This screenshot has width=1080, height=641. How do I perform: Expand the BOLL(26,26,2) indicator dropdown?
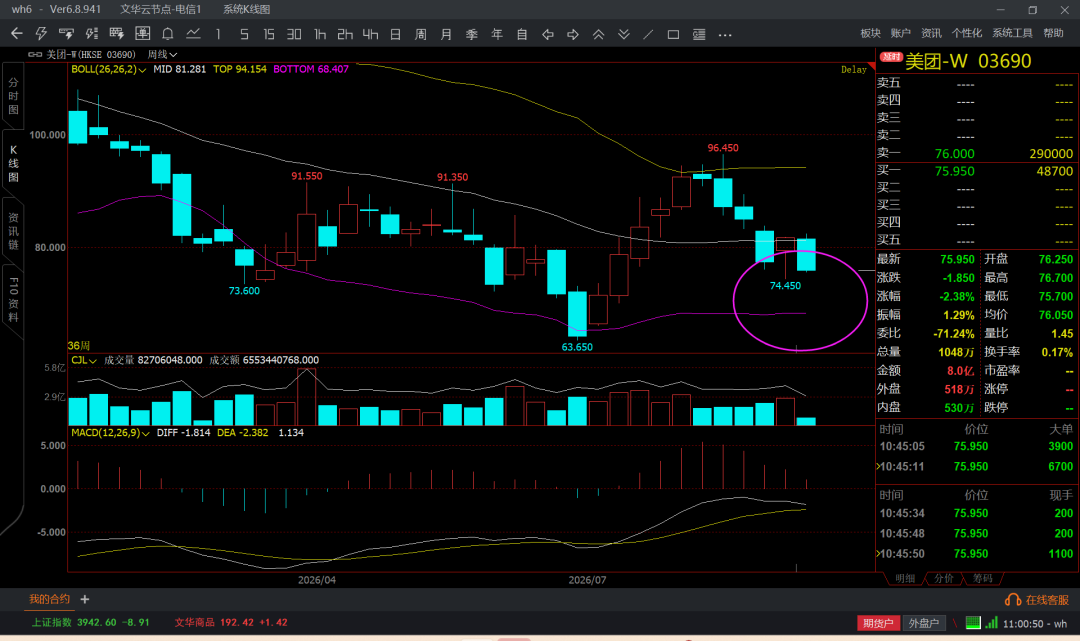(x=109, y=69)
